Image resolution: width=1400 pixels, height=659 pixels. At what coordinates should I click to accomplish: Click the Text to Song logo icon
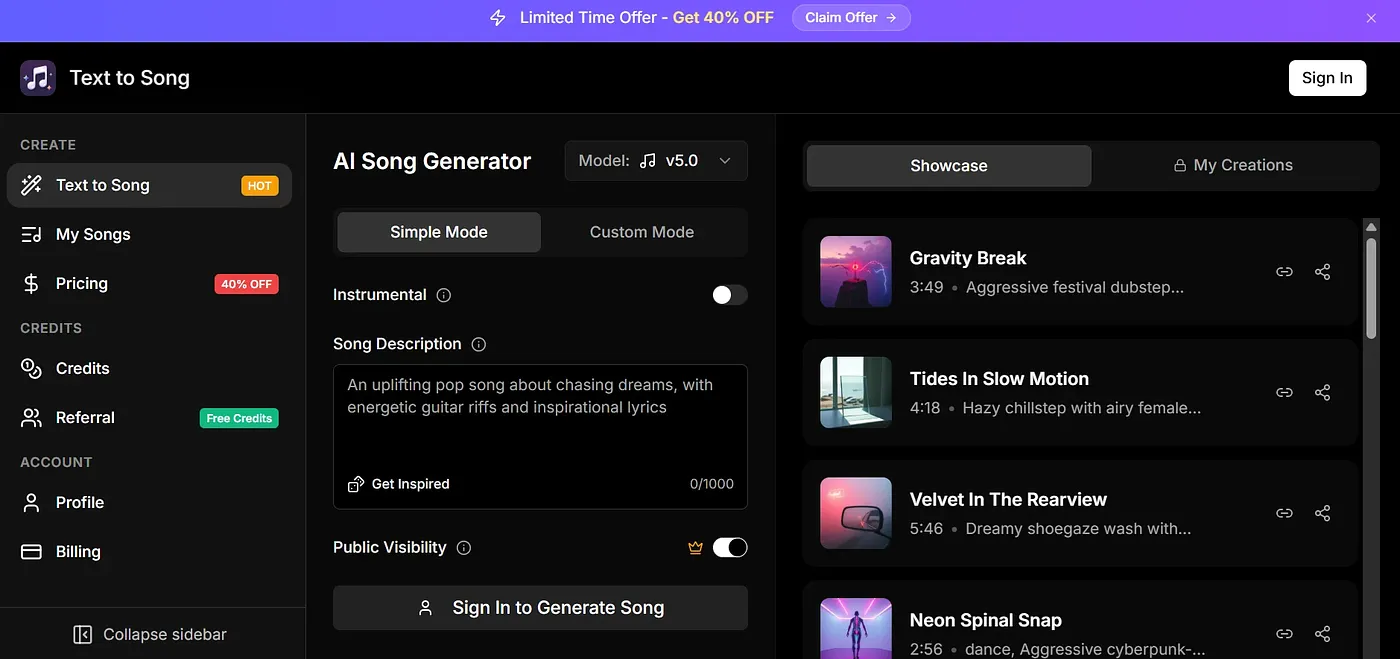tap(38, 78)
